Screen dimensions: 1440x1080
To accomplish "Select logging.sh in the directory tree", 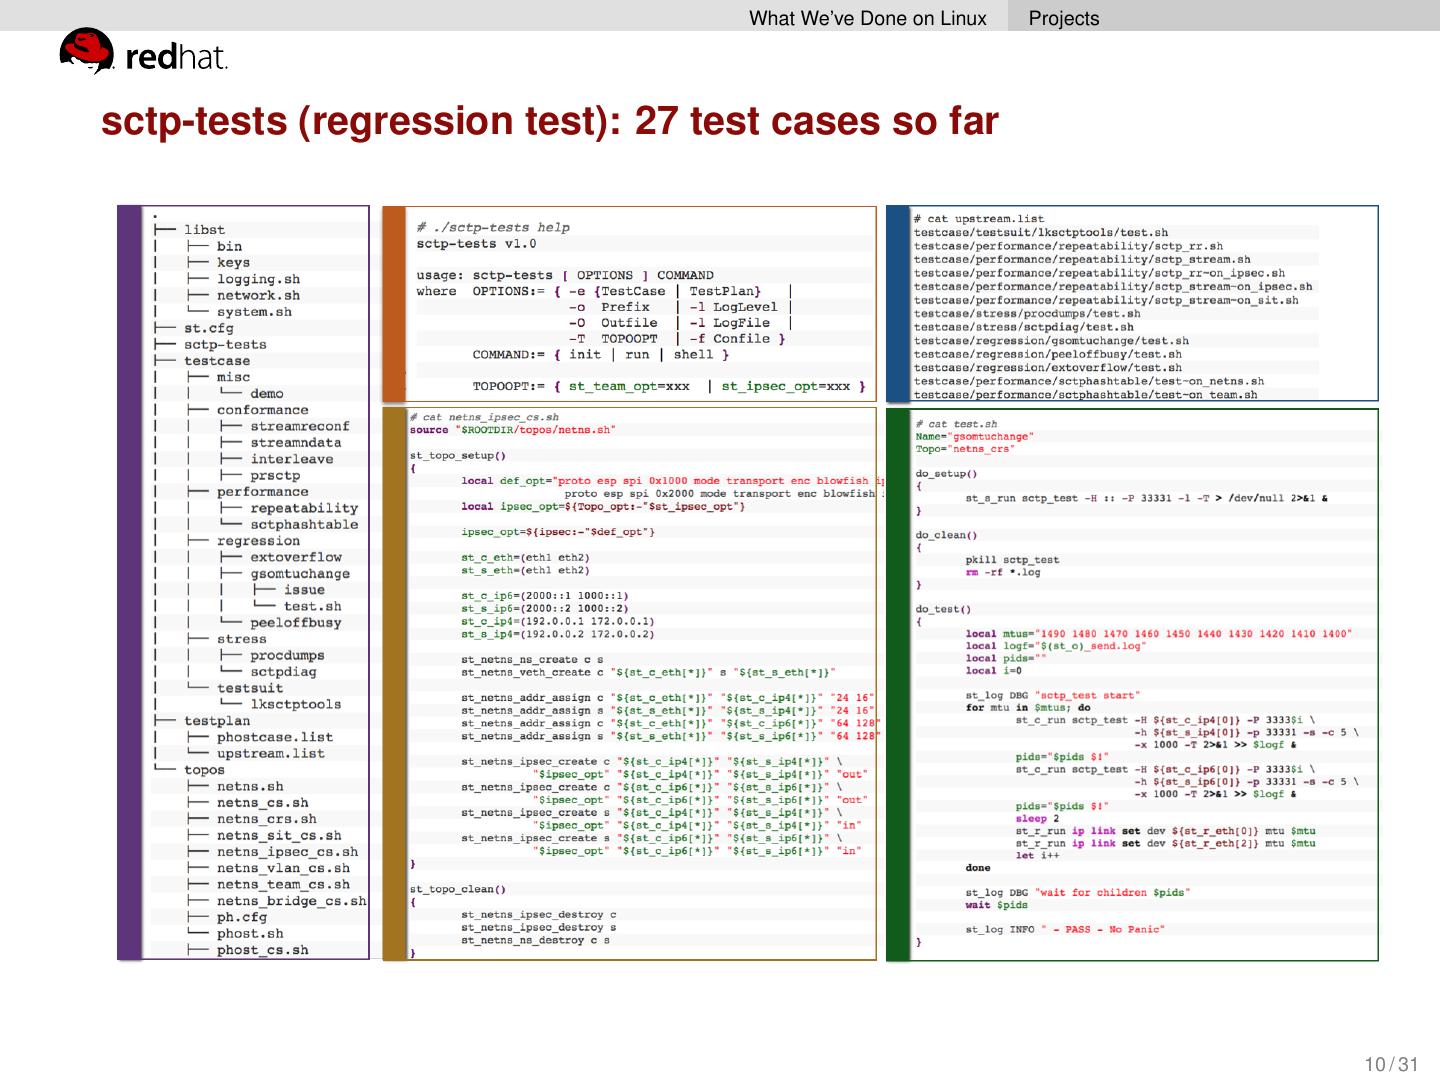I will (258, 279).
